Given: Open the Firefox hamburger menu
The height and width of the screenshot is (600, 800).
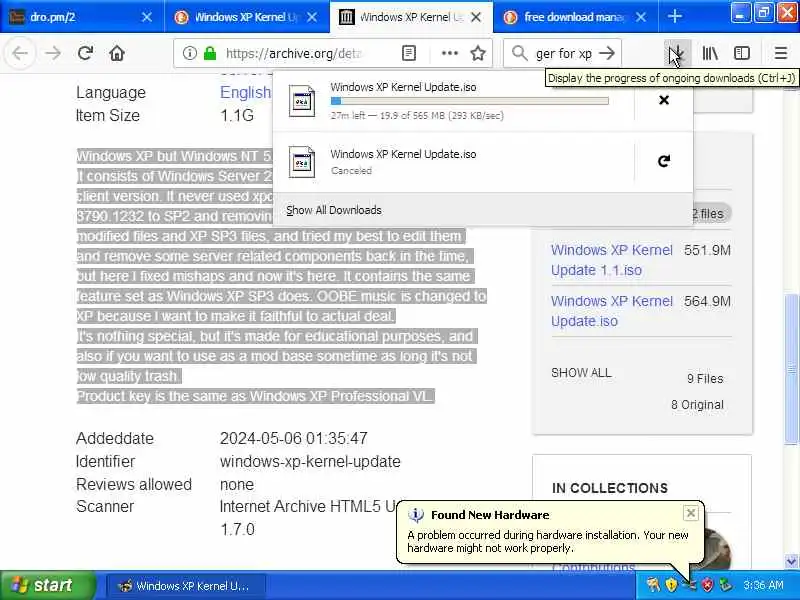Looking at the screenshot, I should point(781,53).
